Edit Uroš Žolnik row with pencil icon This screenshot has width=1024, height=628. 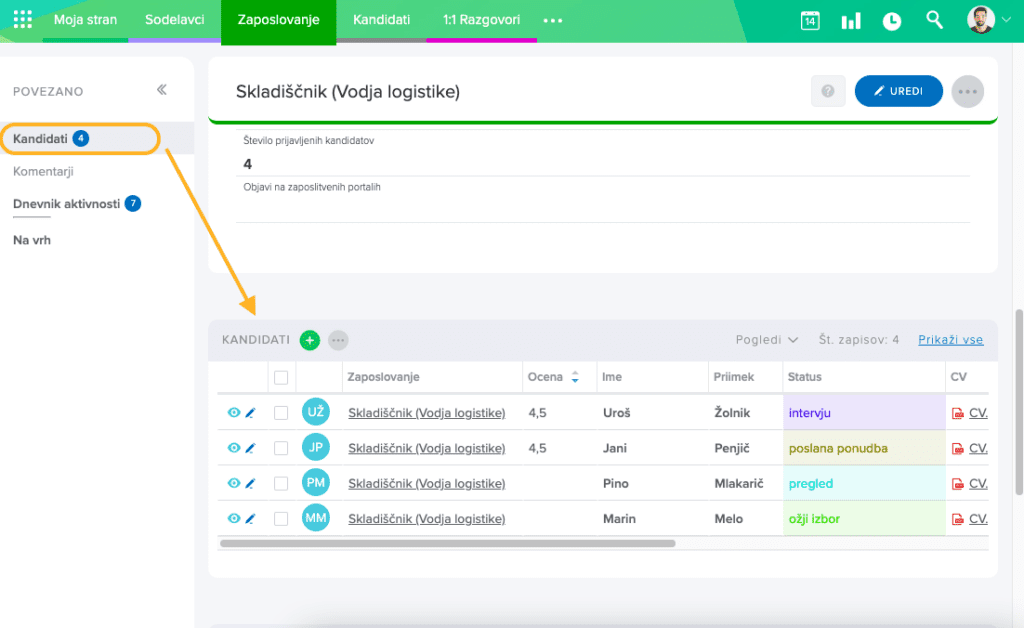(251, 413)
